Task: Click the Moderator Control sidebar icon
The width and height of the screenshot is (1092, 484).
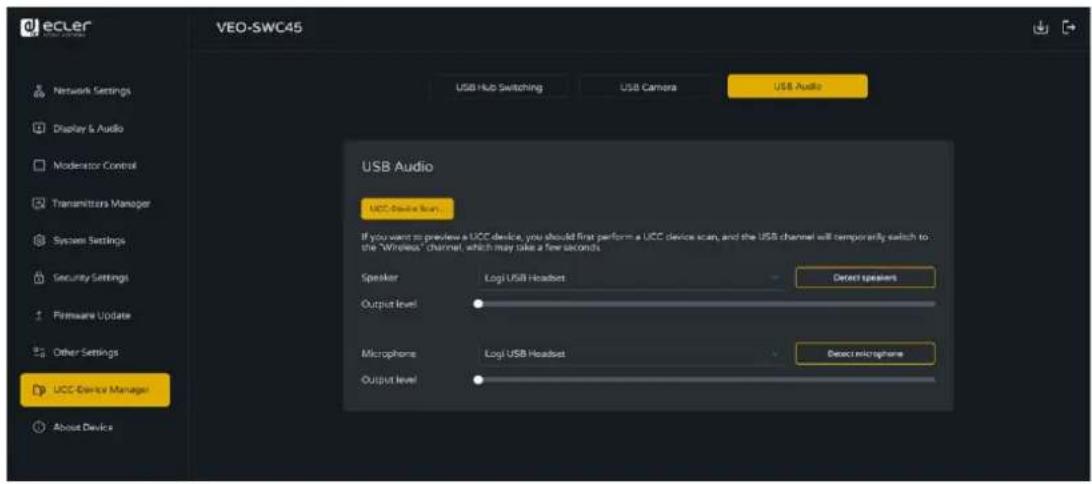Action: [40, 166]
